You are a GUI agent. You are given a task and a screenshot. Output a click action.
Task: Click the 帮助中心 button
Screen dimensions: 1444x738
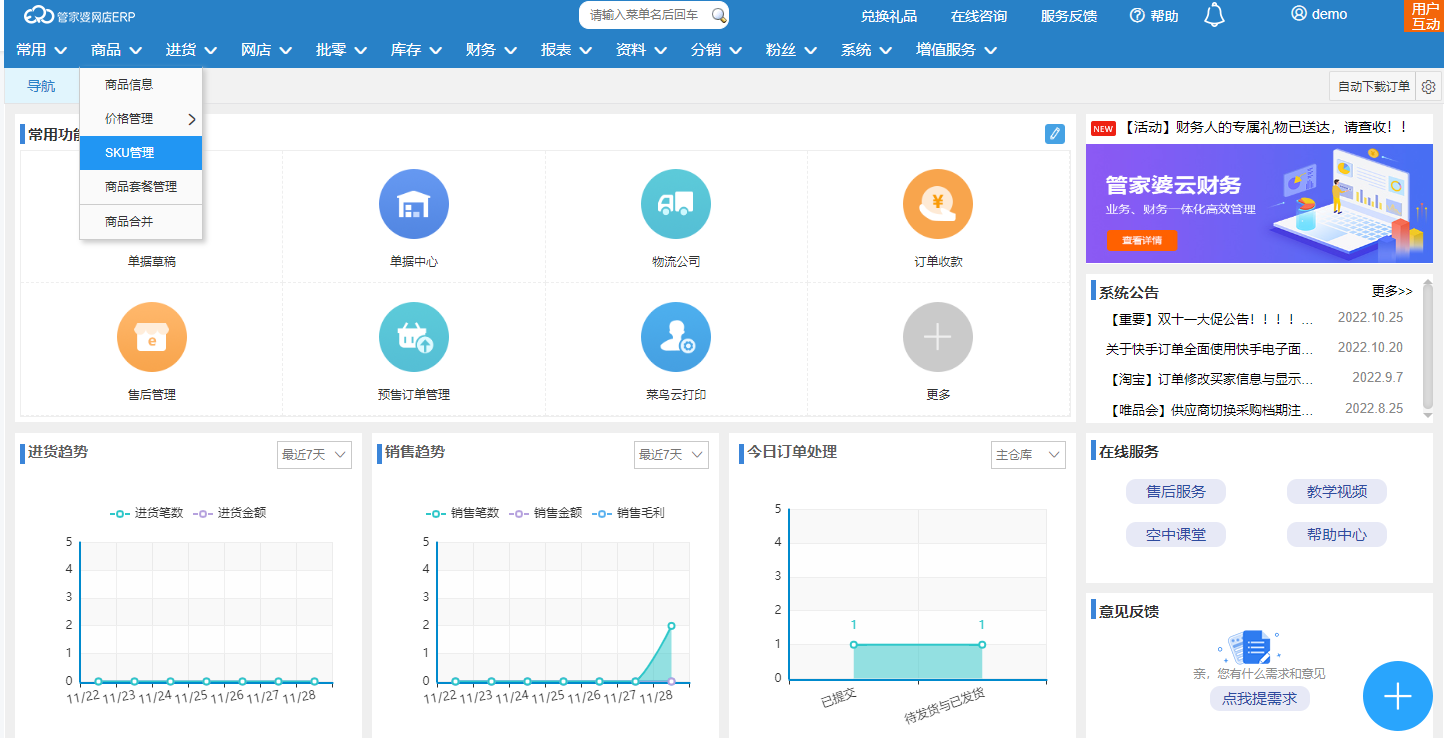click(x=1337, y=535)
